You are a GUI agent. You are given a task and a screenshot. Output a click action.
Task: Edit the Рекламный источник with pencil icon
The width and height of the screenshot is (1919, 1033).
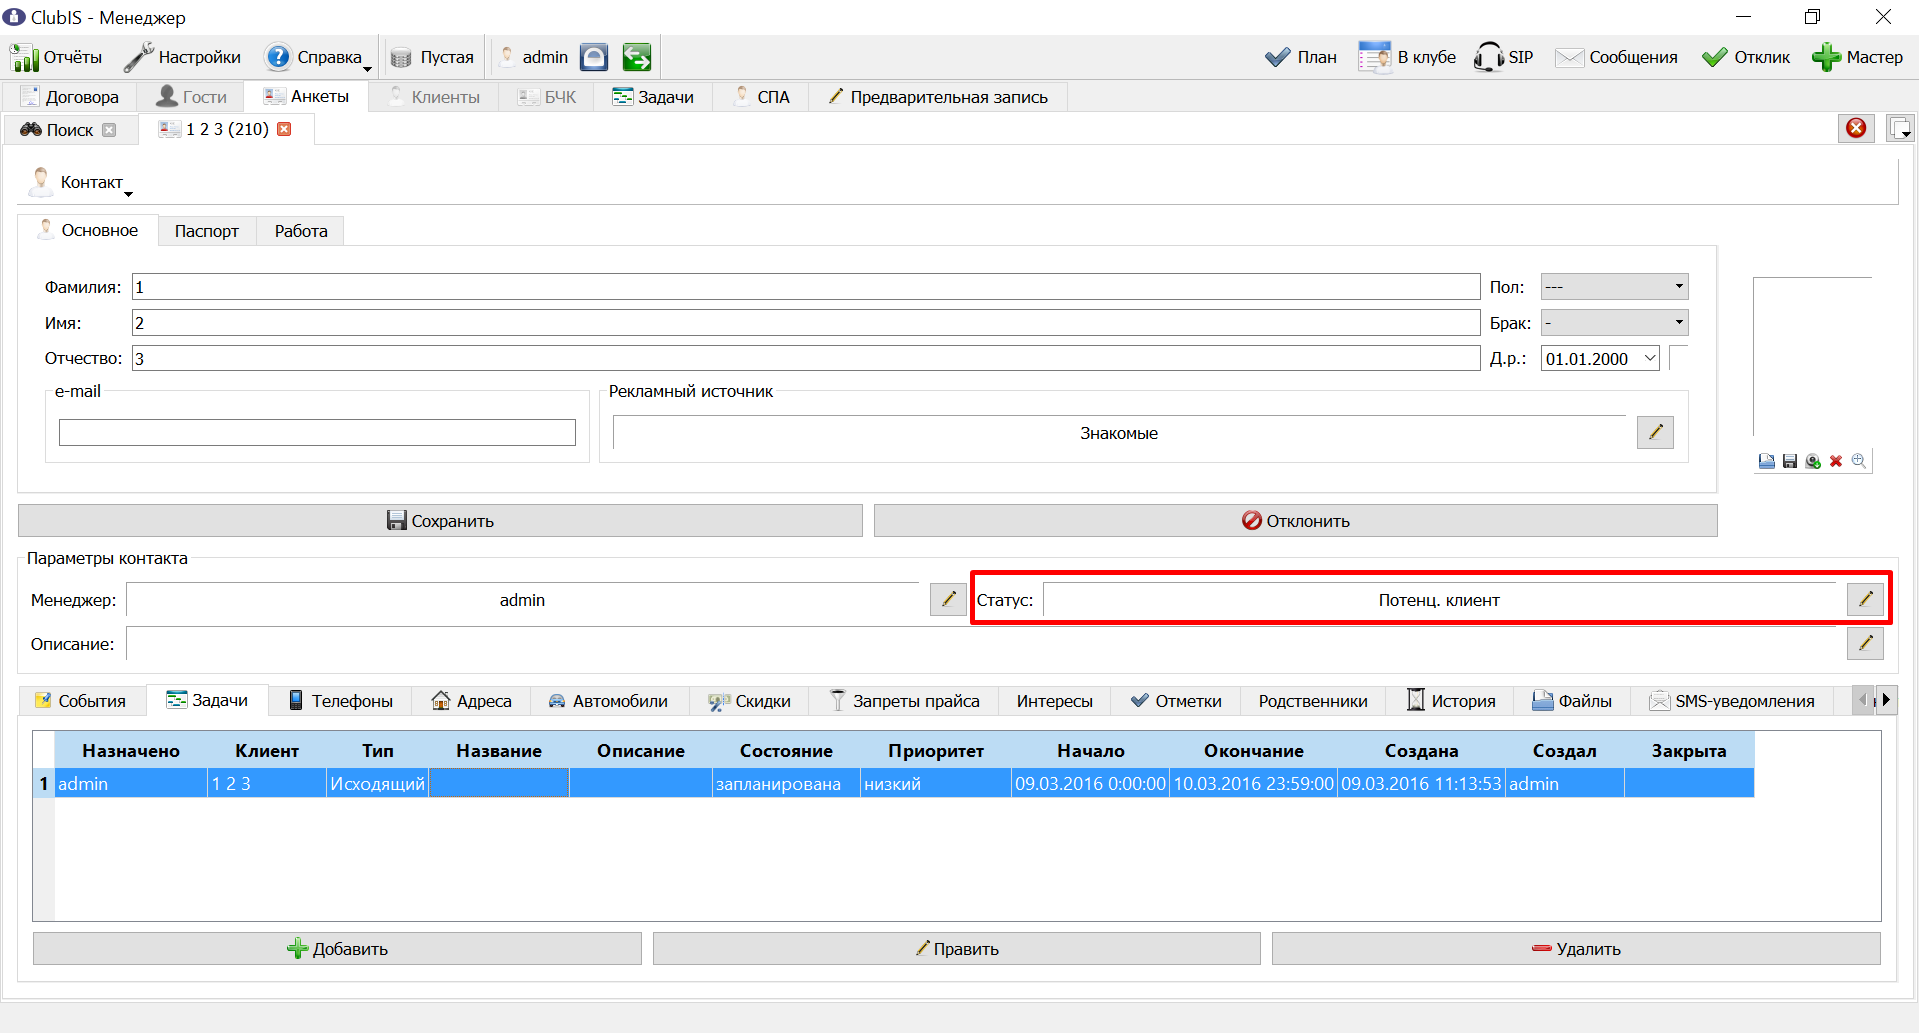(x=1655, y=432)
